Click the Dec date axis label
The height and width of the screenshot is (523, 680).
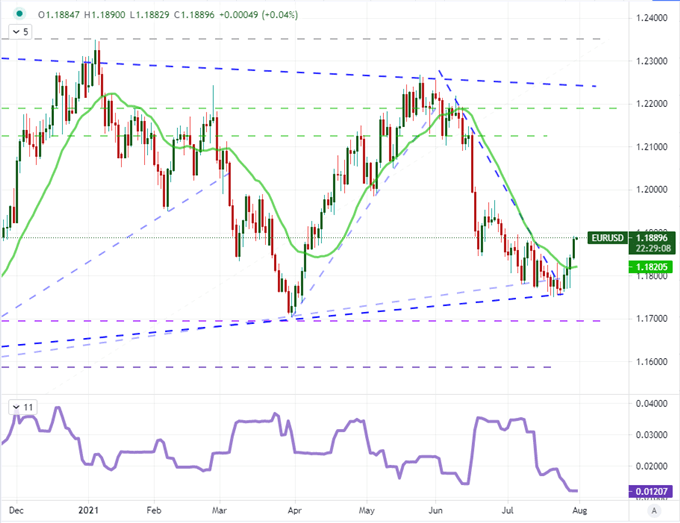point(16,510)
